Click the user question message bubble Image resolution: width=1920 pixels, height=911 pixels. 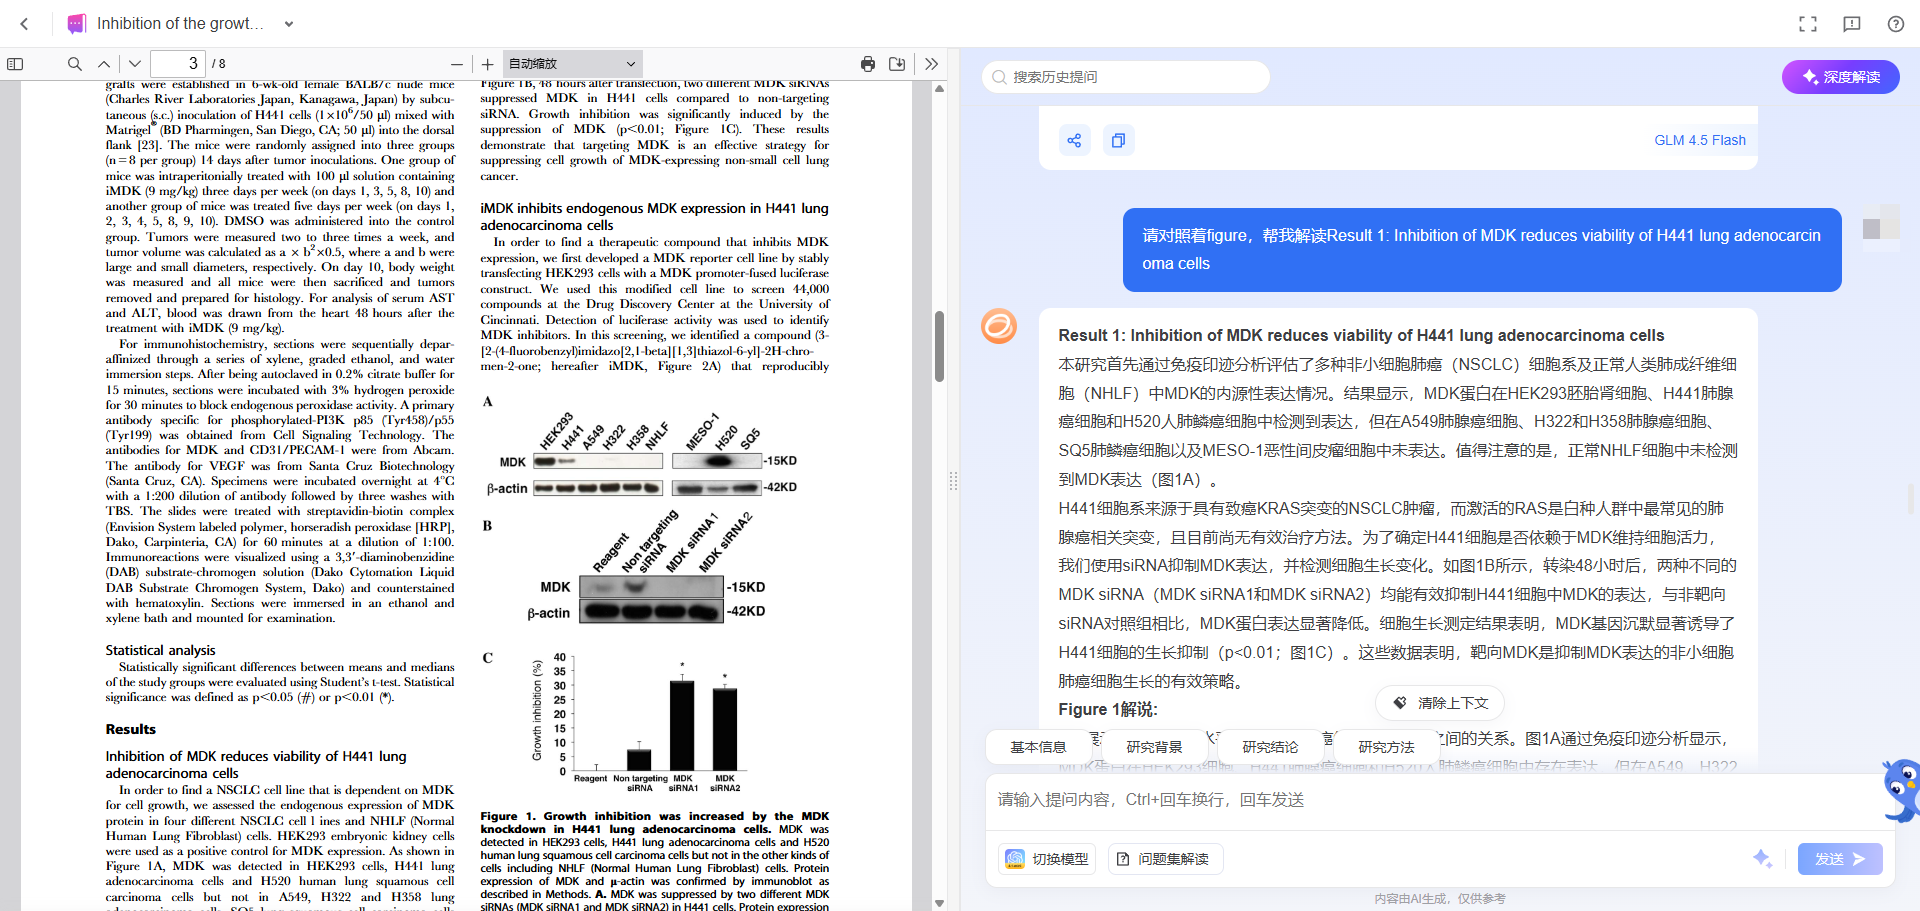pyautogui.click(x=1482, y=250)
